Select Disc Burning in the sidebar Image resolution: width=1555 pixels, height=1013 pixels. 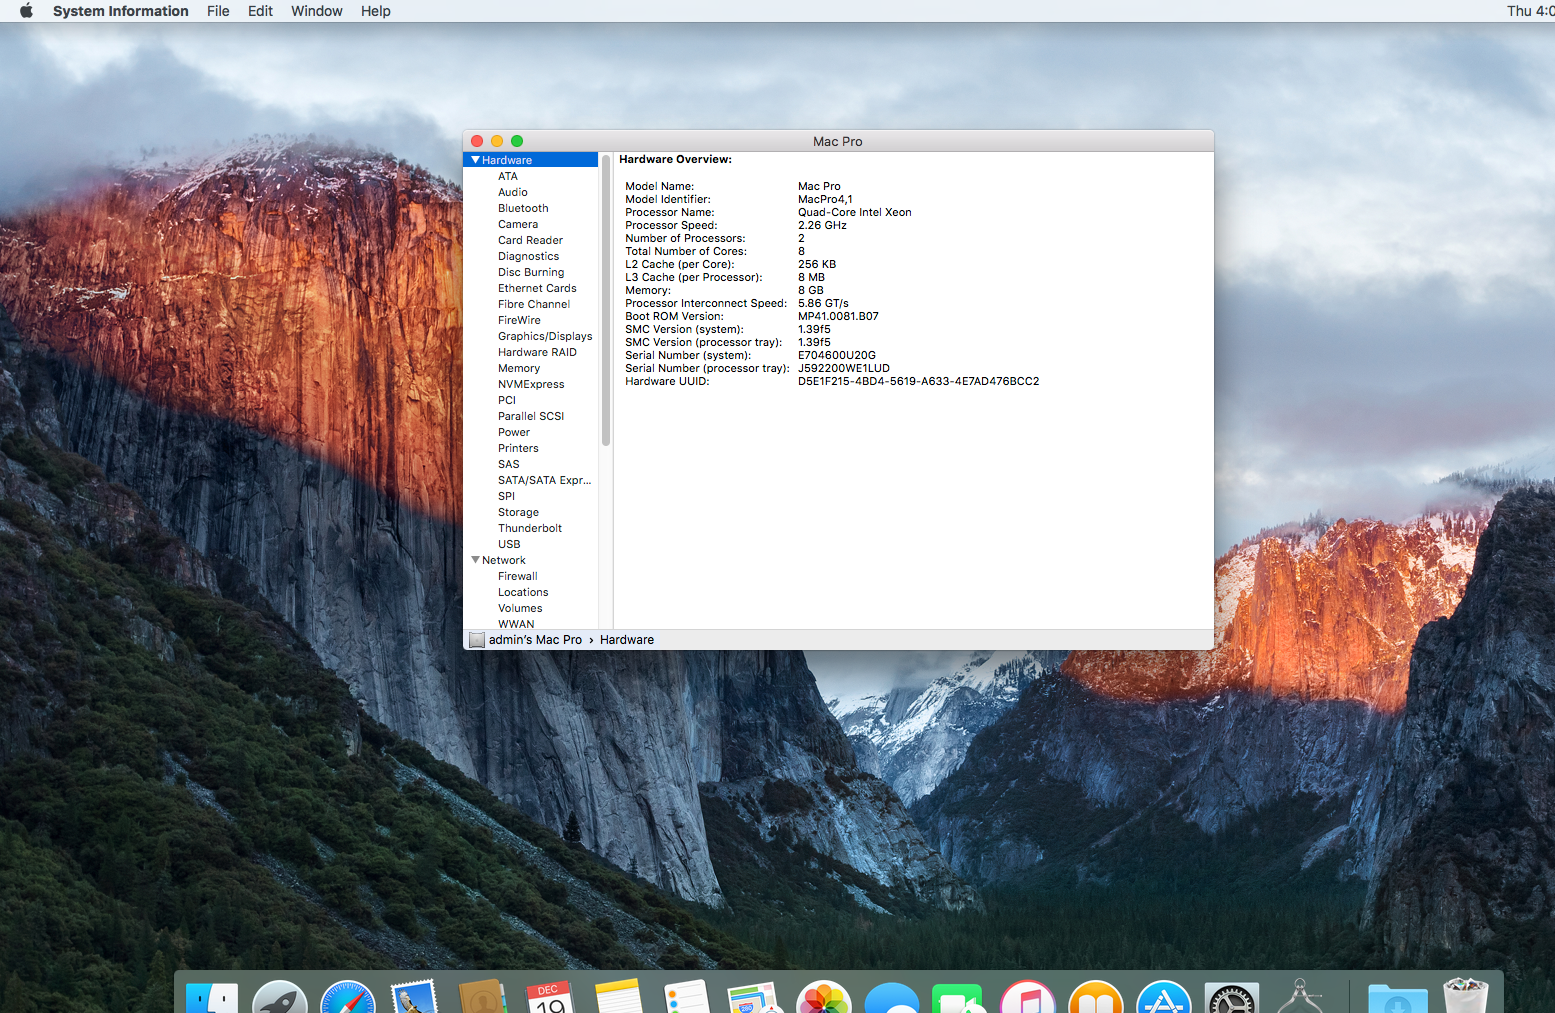[531, 272]
